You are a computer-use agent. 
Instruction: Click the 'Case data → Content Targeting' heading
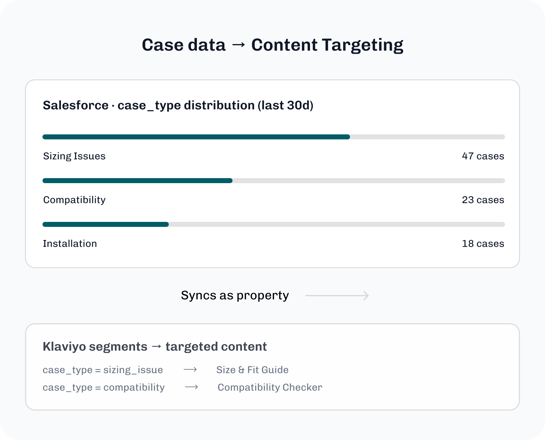272,45
